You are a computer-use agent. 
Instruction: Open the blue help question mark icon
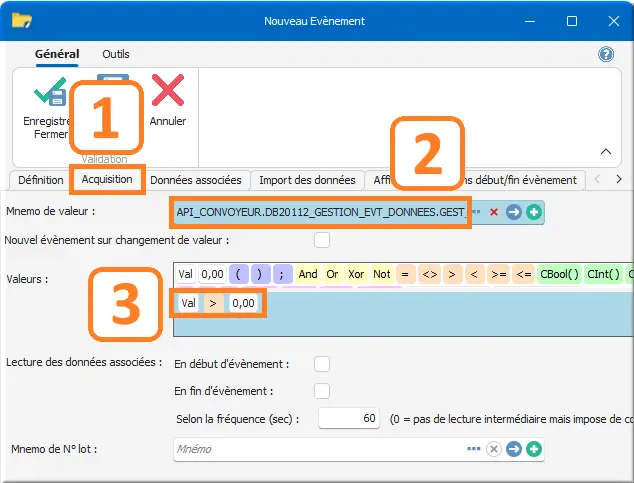coord(606,54)
